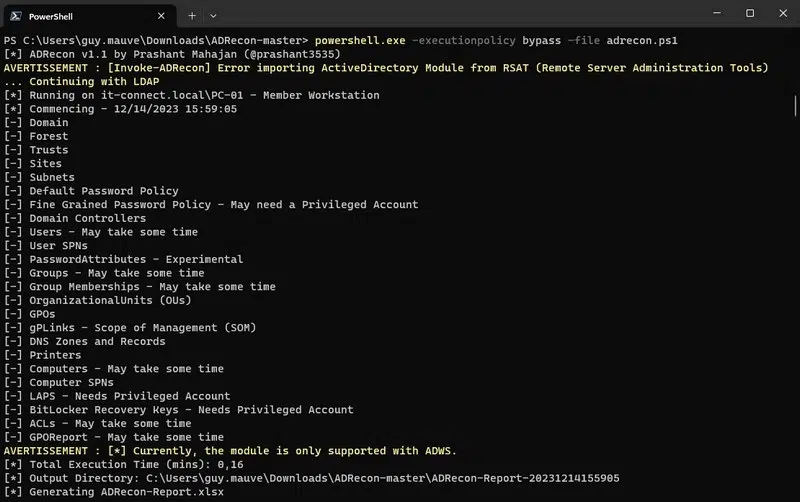
Task: Click the Output Directory path line
Action: click(312, 478)
